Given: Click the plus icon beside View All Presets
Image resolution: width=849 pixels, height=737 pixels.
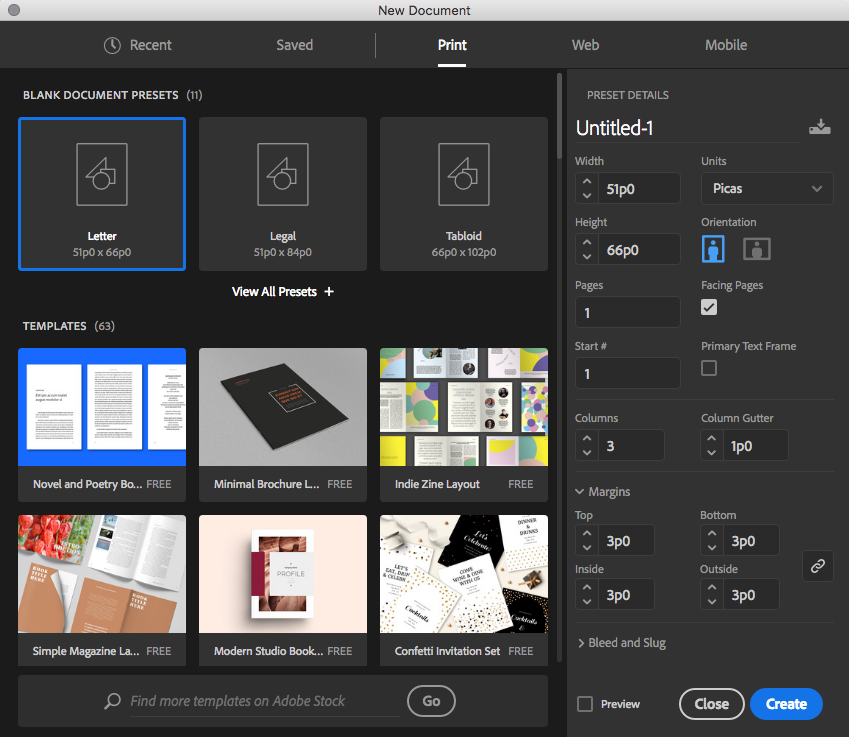Looking at the screenshot, I should point(329,291).
